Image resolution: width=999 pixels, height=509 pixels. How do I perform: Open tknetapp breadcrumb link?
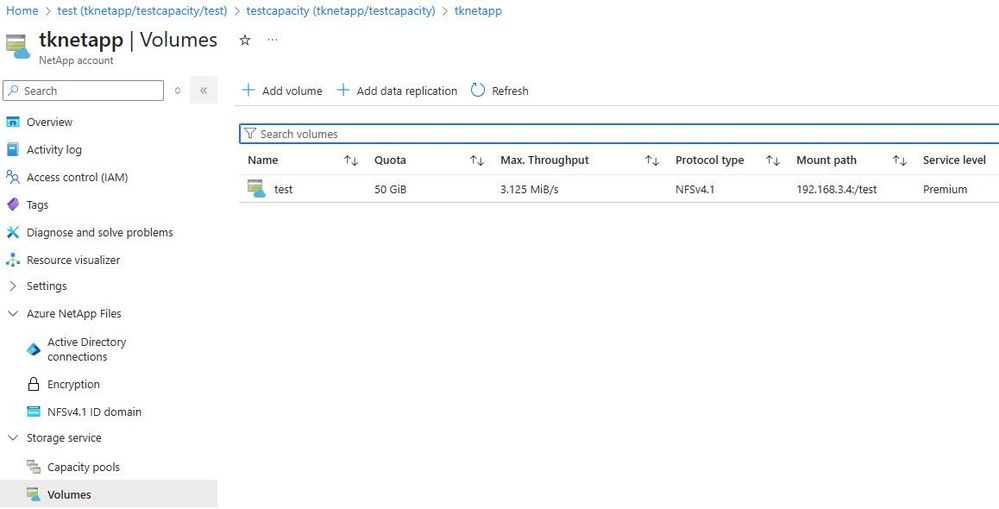click(x=478, y=11)
